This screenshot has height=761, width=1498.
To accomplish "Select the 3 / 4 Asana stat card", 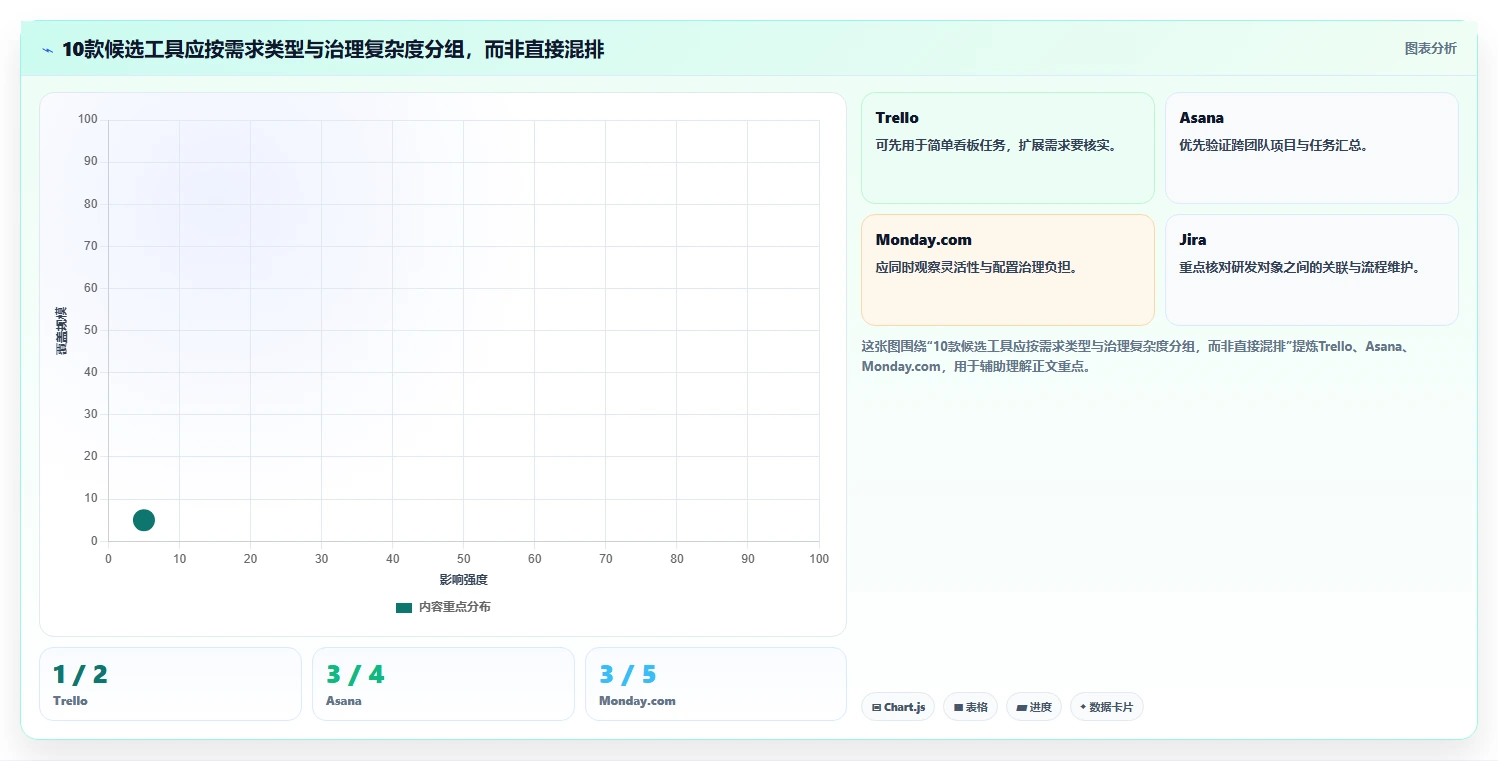I will (443, 684).
